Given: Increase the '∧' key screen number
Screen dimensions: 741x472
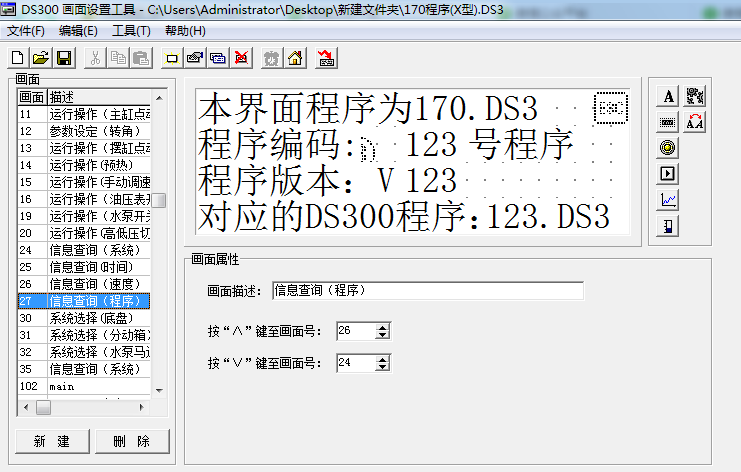Looking at the screenshot, I should (x=382, y=327).
